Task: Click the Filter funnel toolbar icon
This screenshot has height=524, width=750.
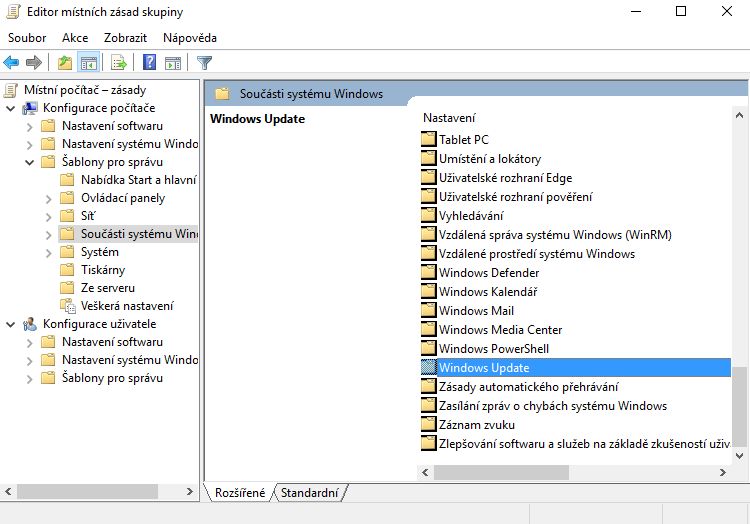Action: [204, 63]
